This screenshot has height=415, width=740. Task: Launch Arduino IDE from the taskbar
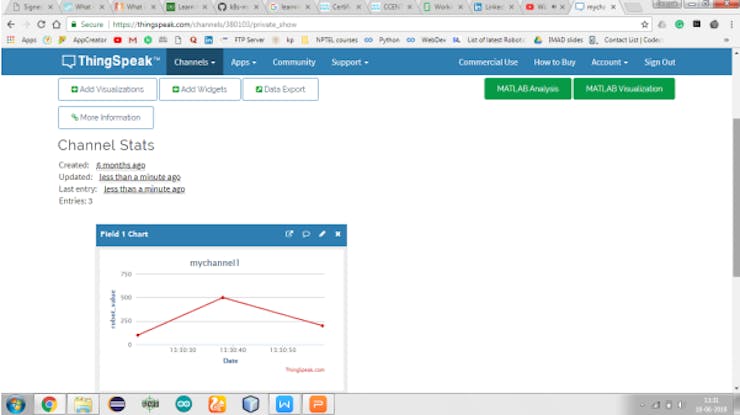[x=184, y=405]
